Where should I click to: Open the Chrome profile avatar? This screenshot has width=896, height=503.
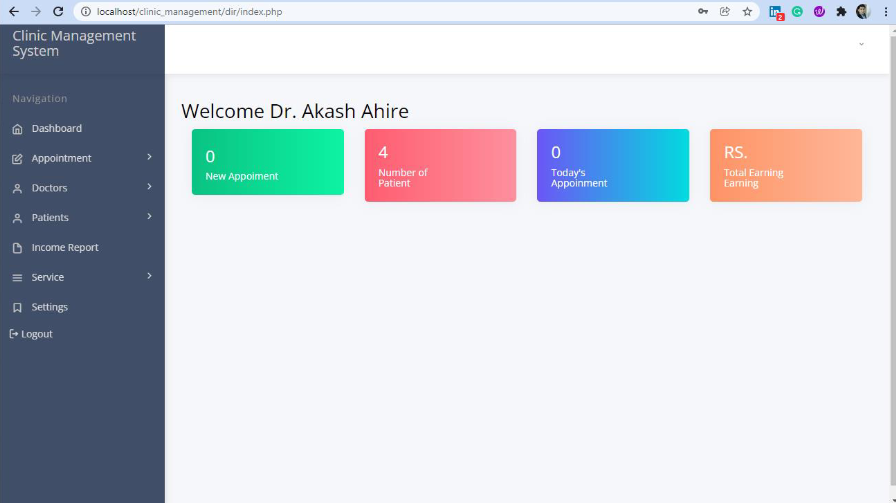pos(863,11)
